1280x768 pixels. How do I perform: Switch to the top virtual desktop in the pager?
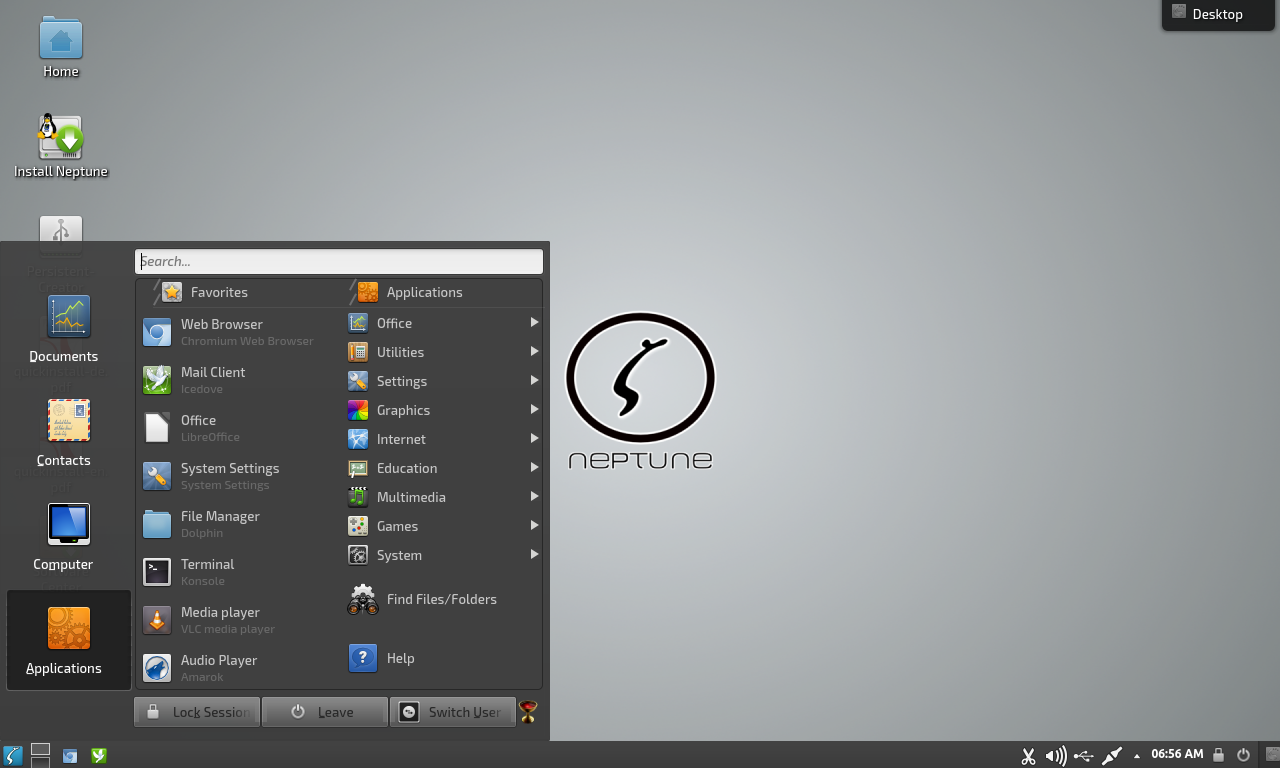pos(40,749)
